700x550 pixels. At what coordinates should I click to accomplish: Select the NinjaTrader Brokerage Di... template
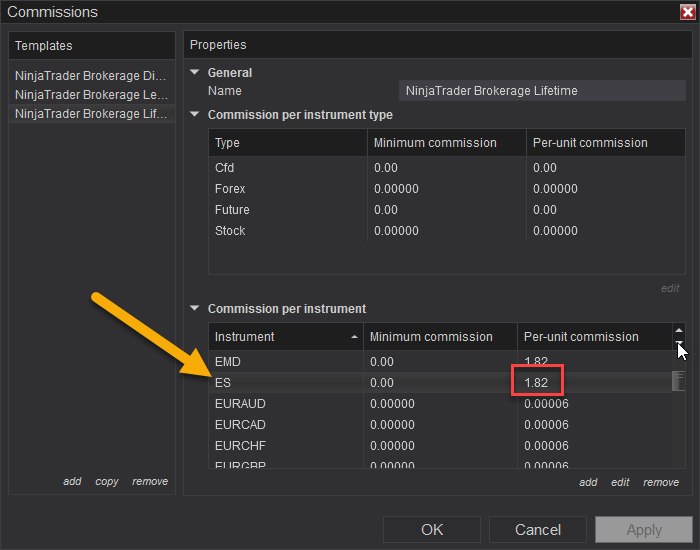(91, 76)
